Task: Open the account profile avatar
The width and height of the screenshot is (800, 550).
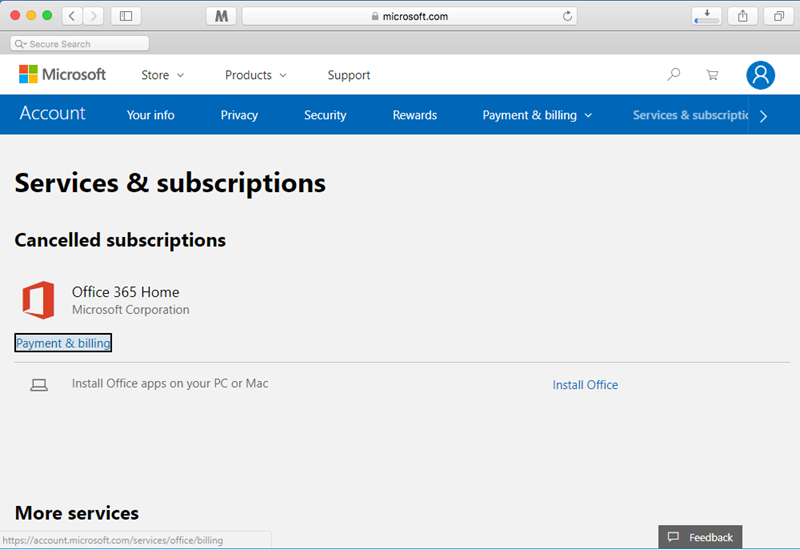Action: click(x=760, y=75)
